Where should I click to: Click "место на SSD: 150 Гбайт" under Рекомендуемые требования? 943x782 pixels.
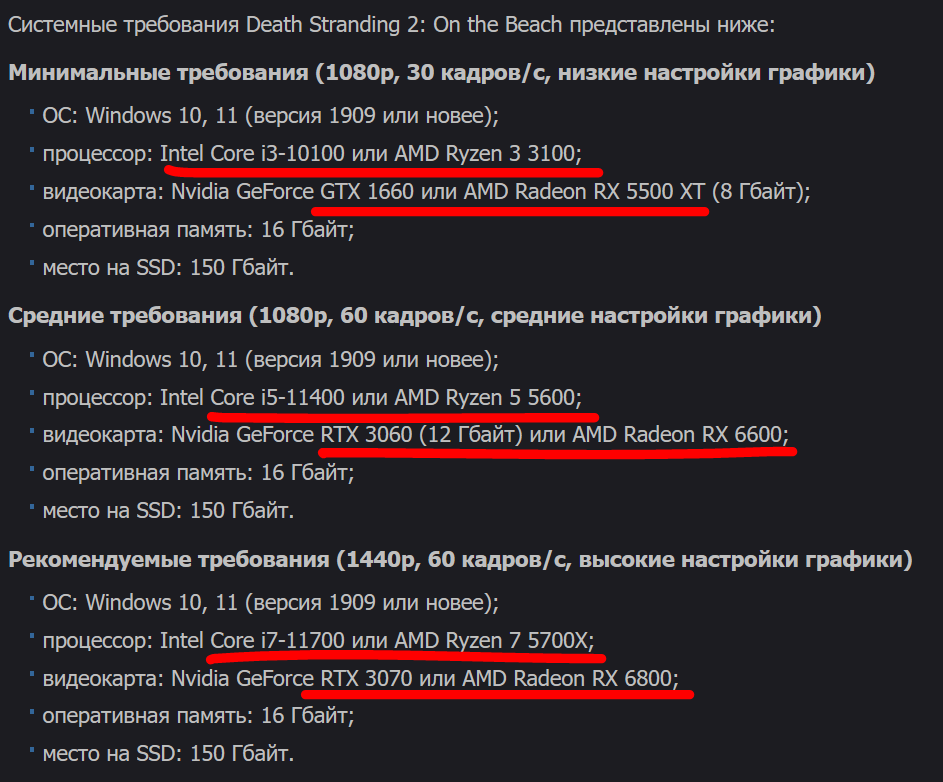(168, 754)
